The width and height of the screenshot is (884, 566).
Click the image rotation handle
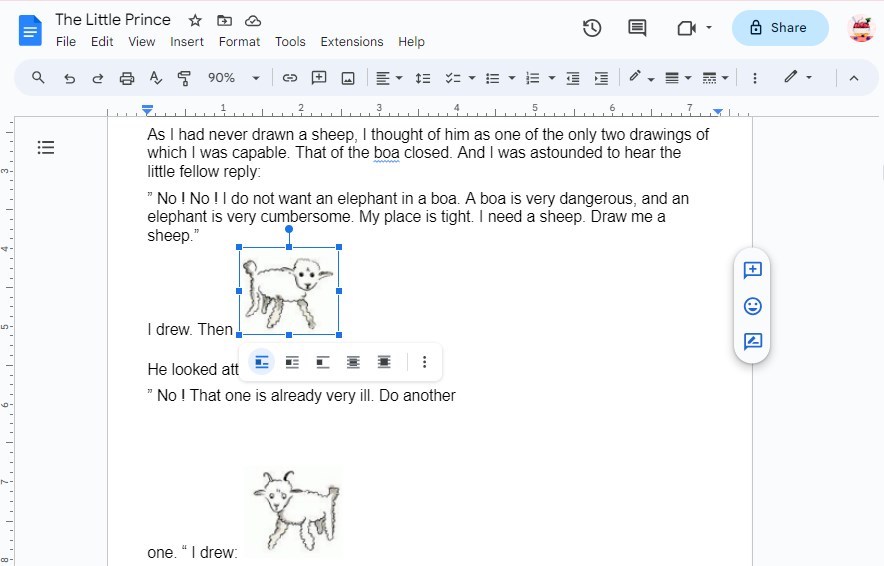click(289, 229)
